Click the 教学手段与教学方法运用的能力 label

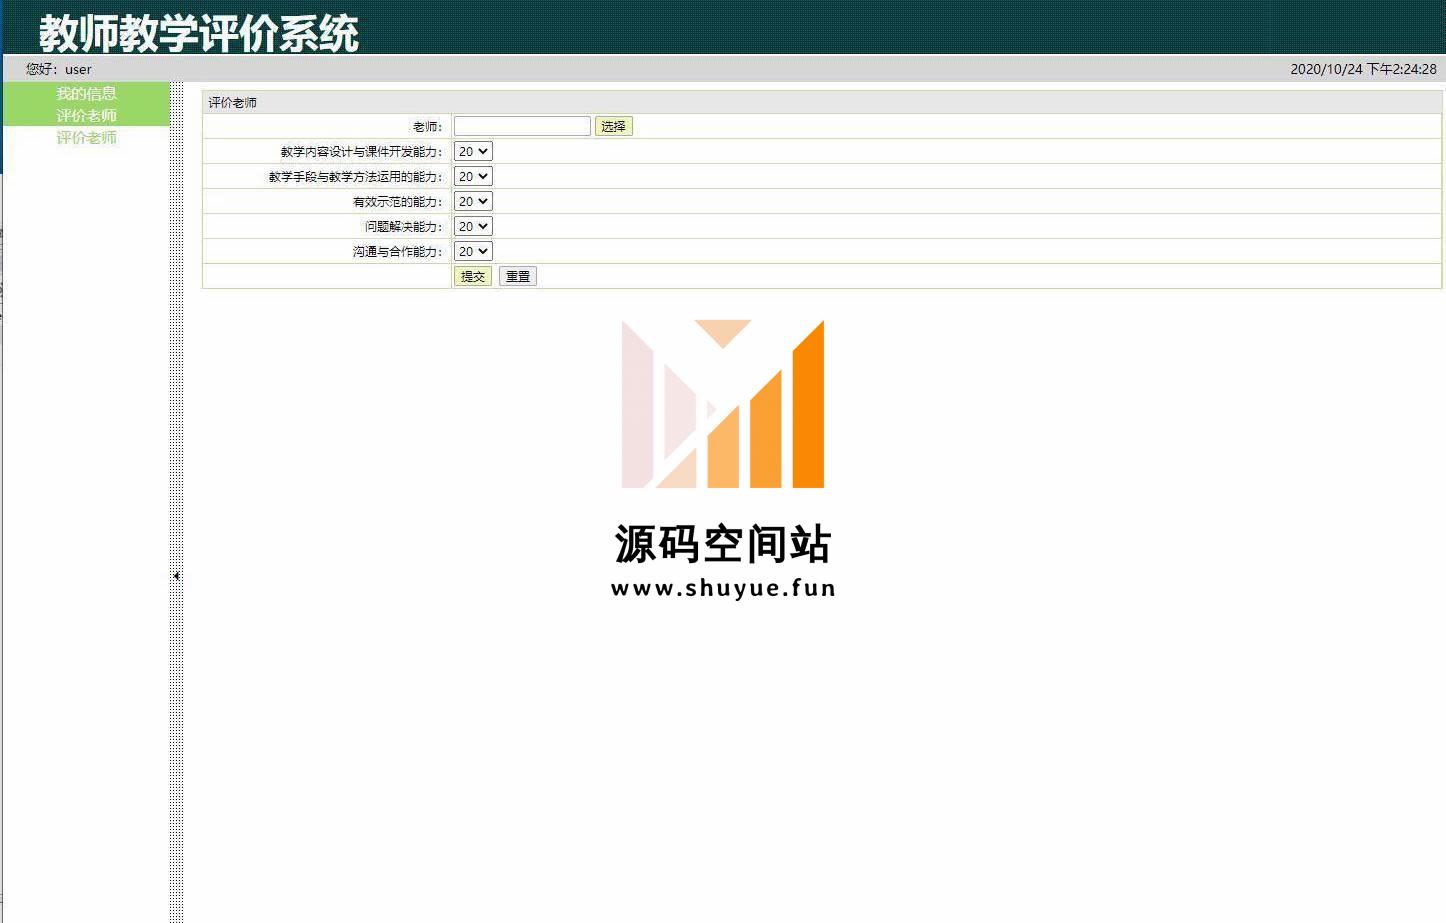[x=355, y=177]
